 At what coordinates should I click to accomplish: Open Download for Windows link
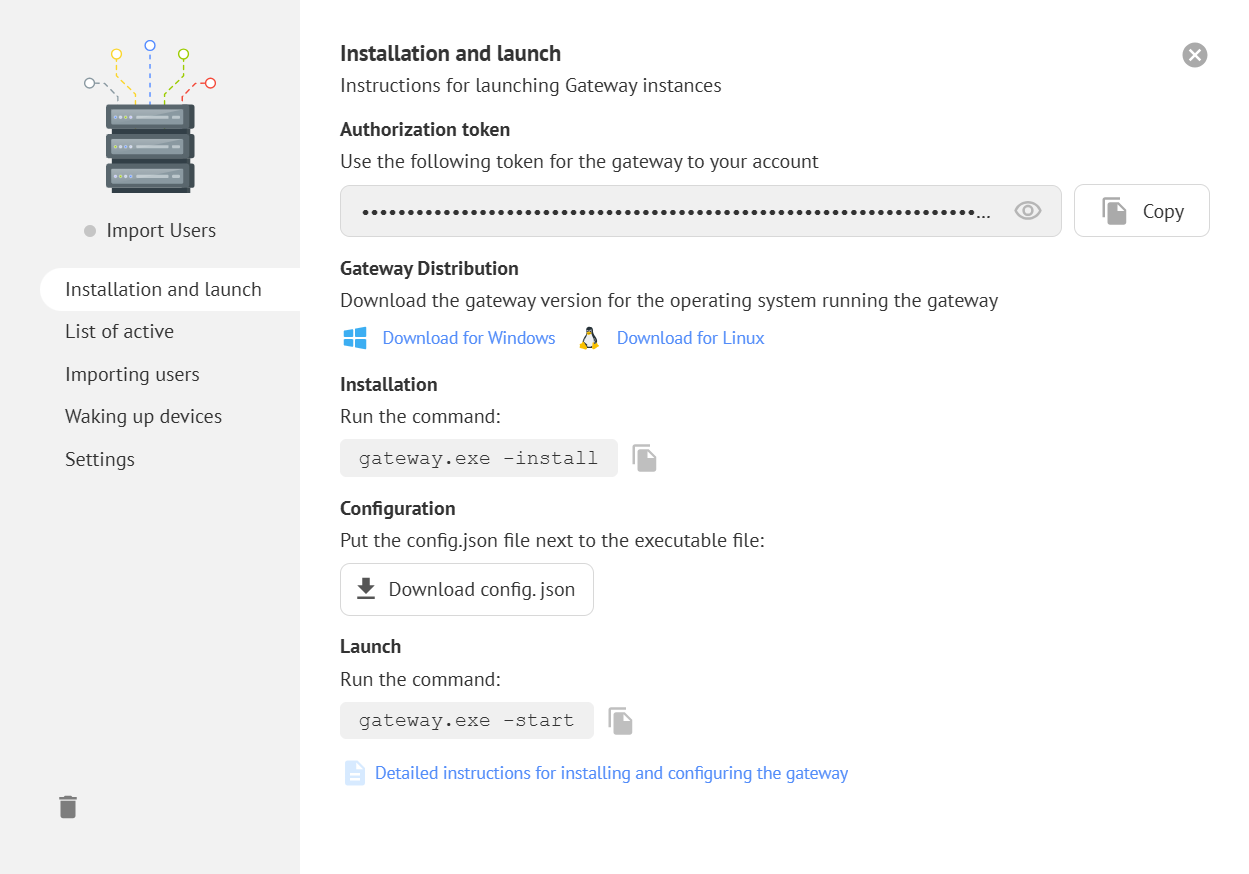pyautogui.click(x=468, y=338)
